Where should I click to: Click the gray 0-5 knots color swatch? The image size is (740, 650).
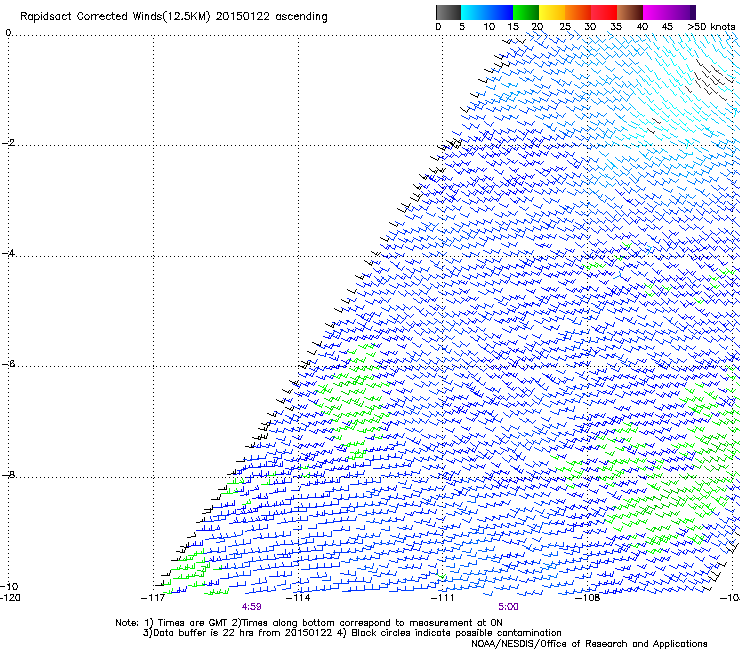pos(448,12)
